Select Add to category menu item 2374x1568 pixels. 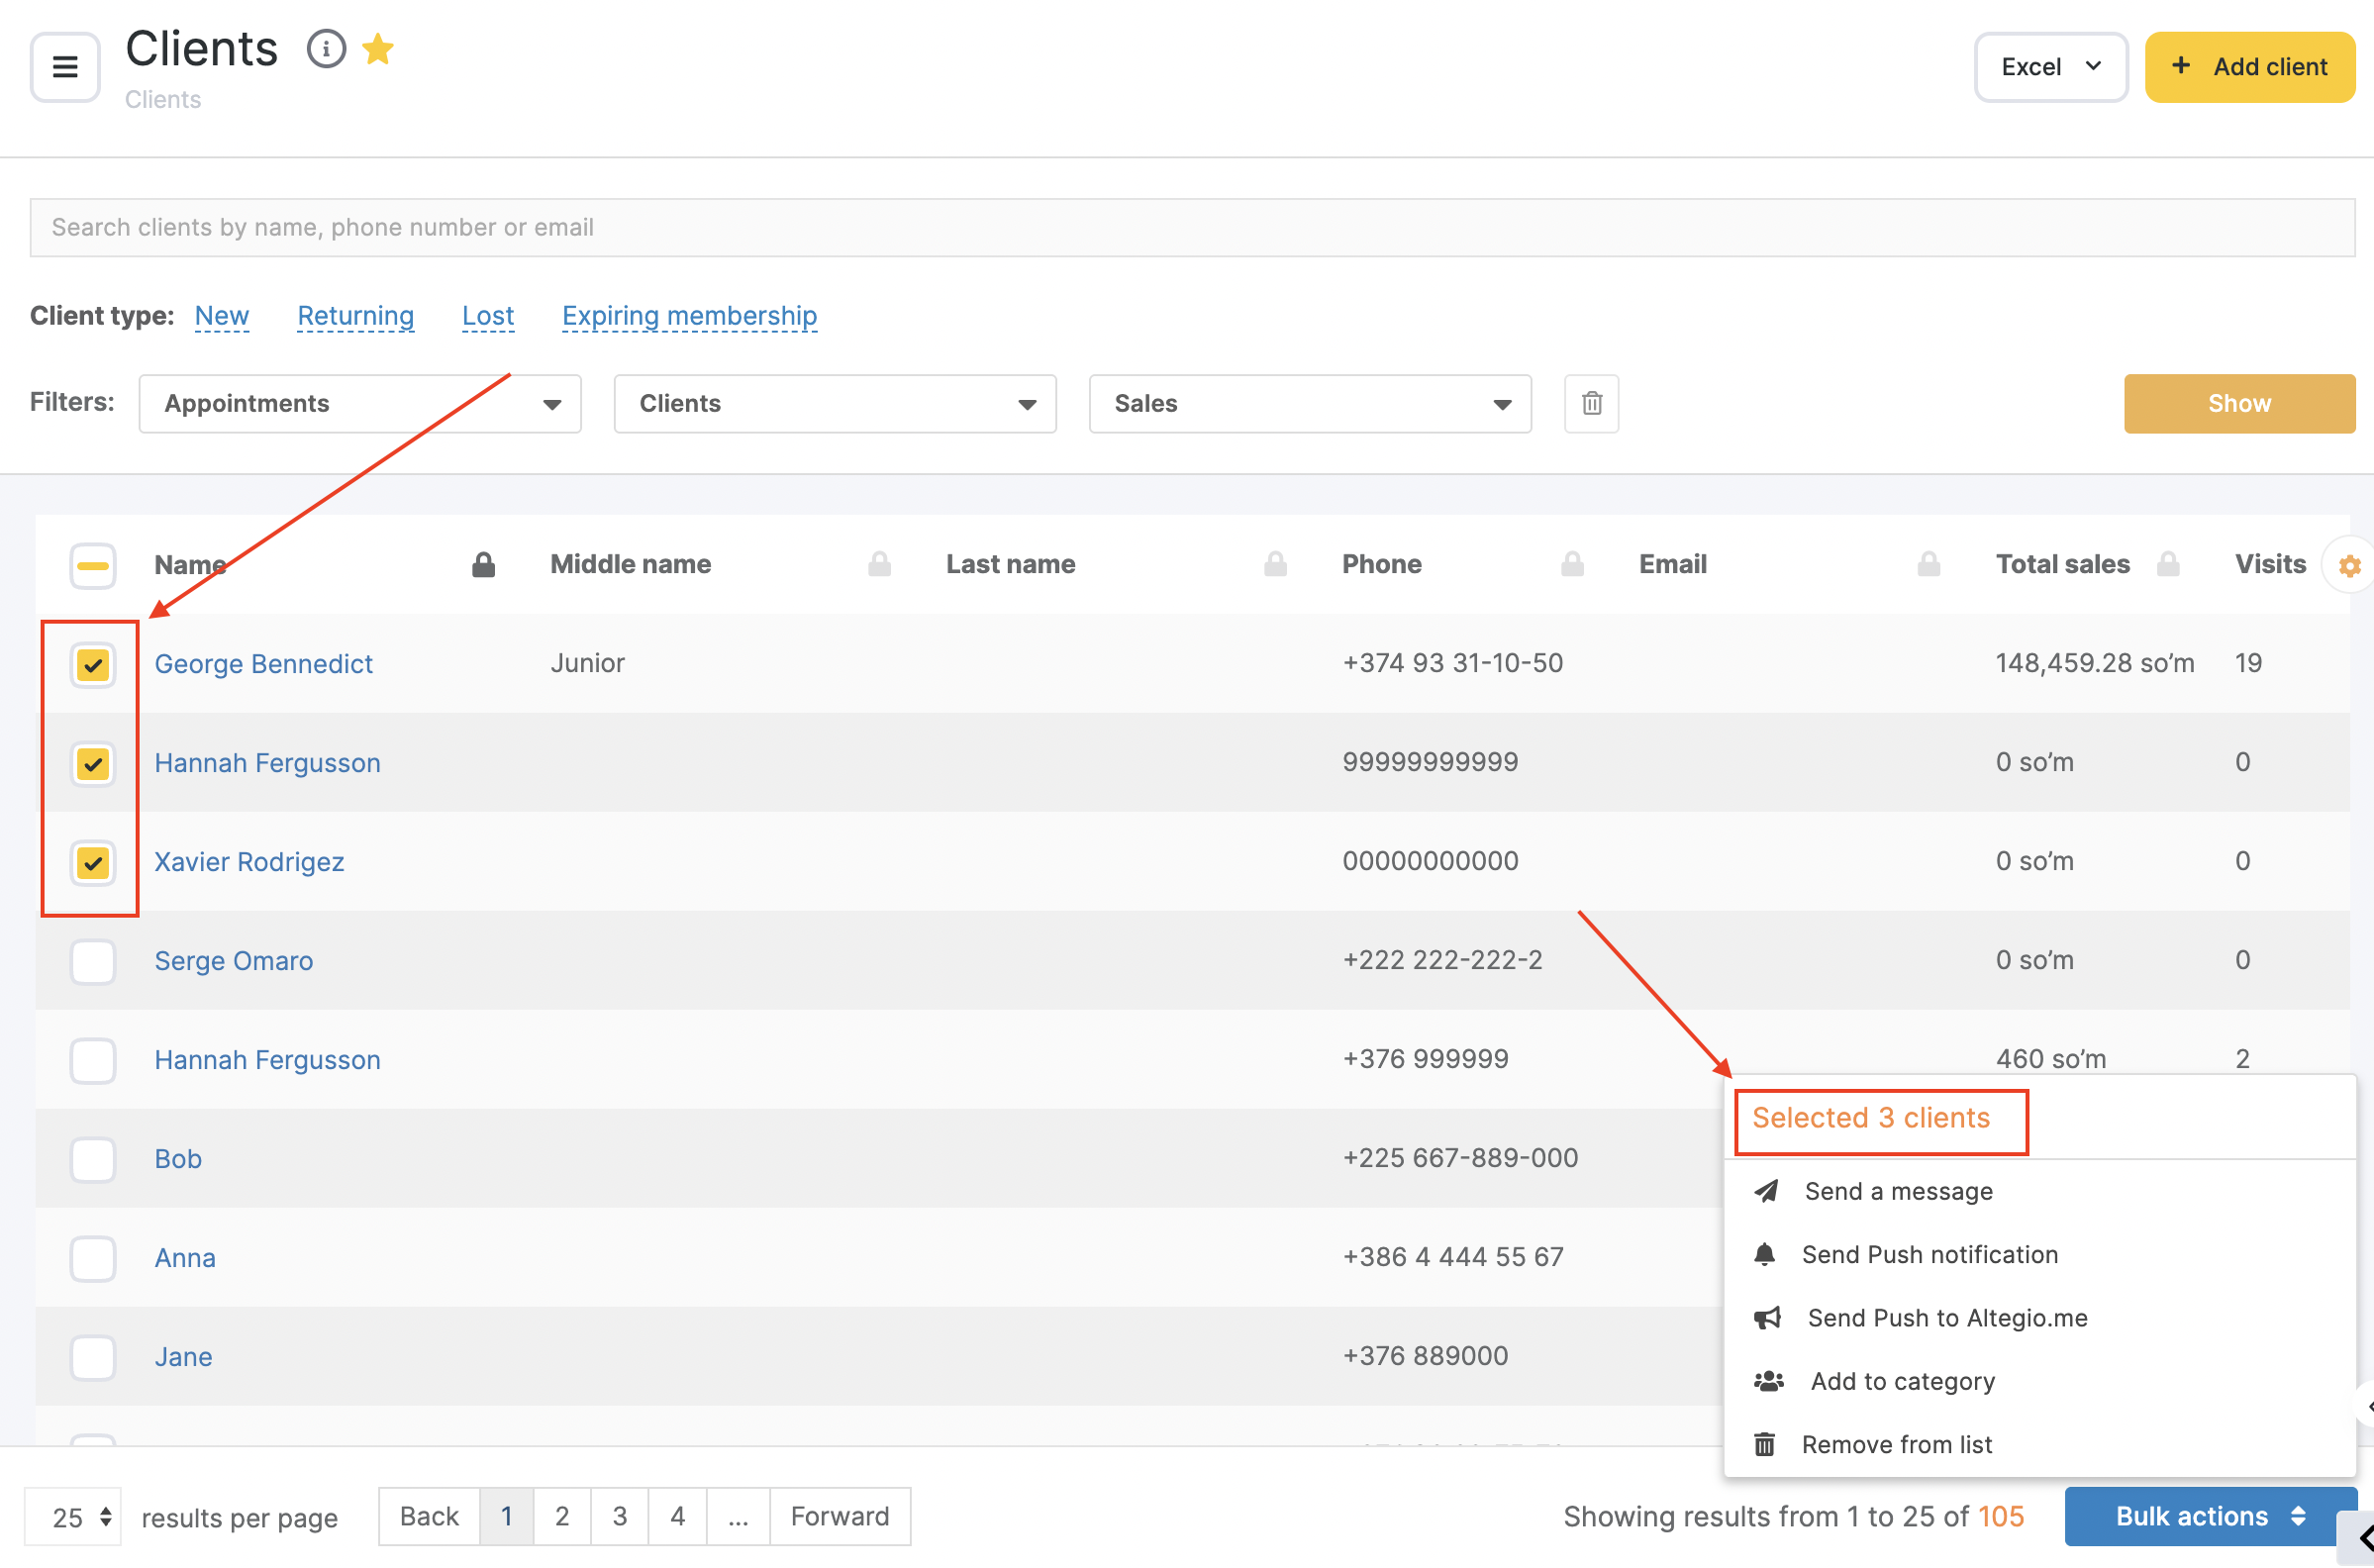tap(1901, 1381)
